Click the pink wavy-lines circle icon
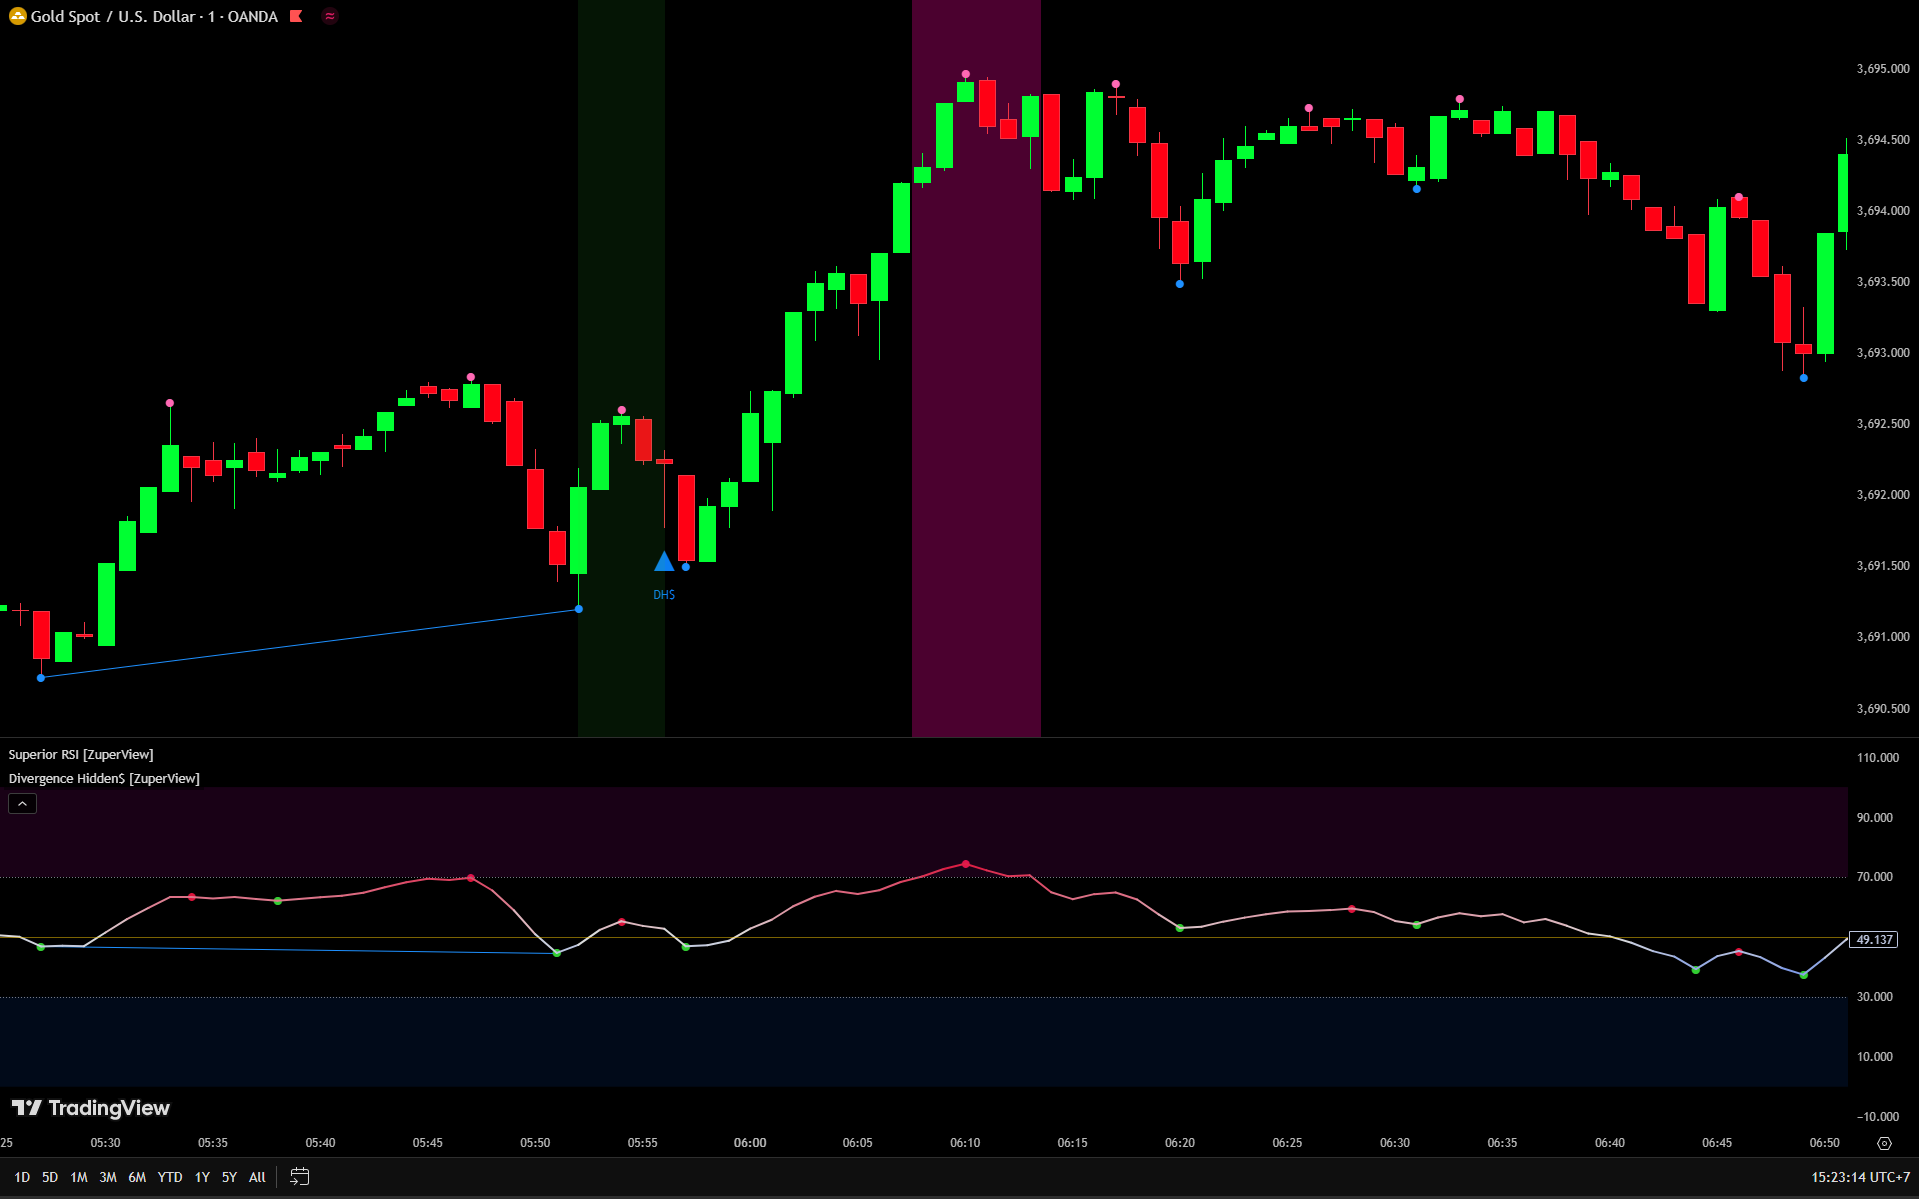 (x=330, y=16)
